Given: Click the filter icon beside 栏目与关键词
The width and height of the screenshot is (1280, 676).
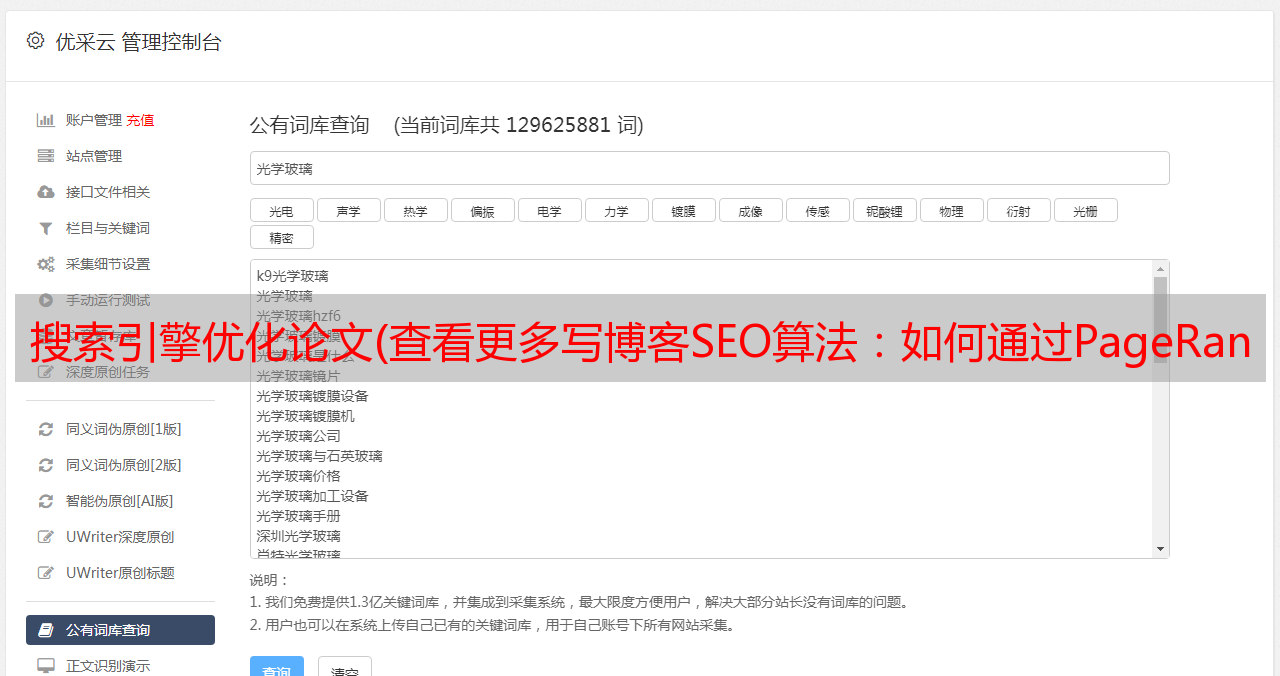Looking at the screenshot, I should [45, 228].
